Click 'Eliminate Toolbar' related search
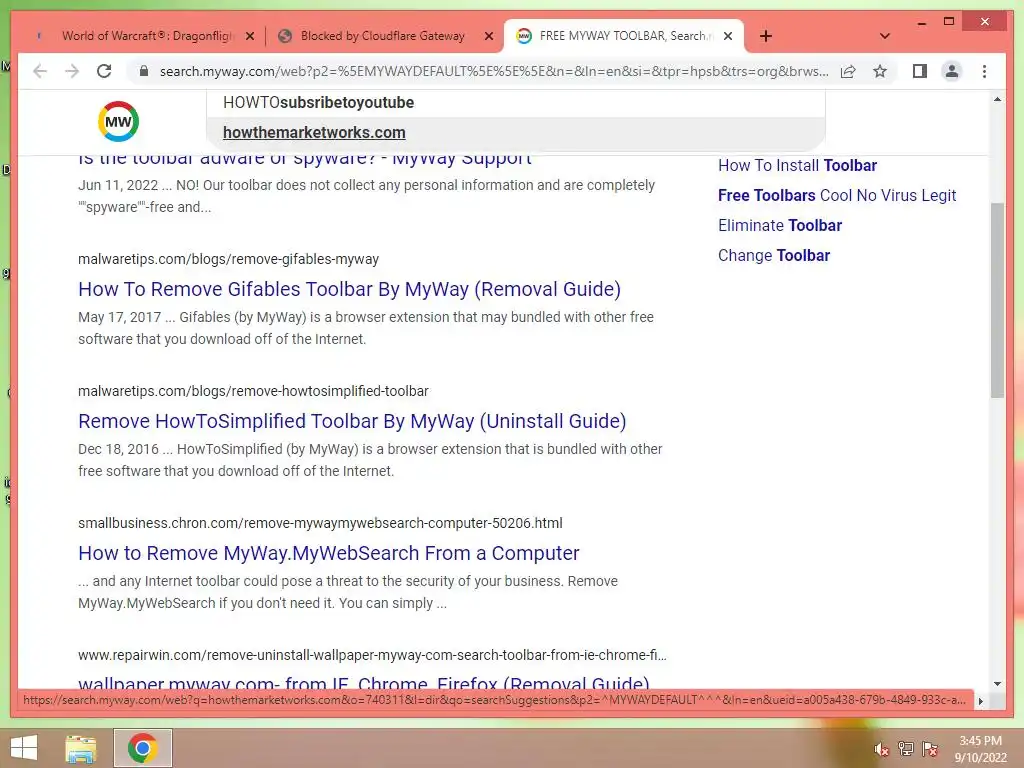The height and width of the screenshot is (768, 1024). pos(780,225)
